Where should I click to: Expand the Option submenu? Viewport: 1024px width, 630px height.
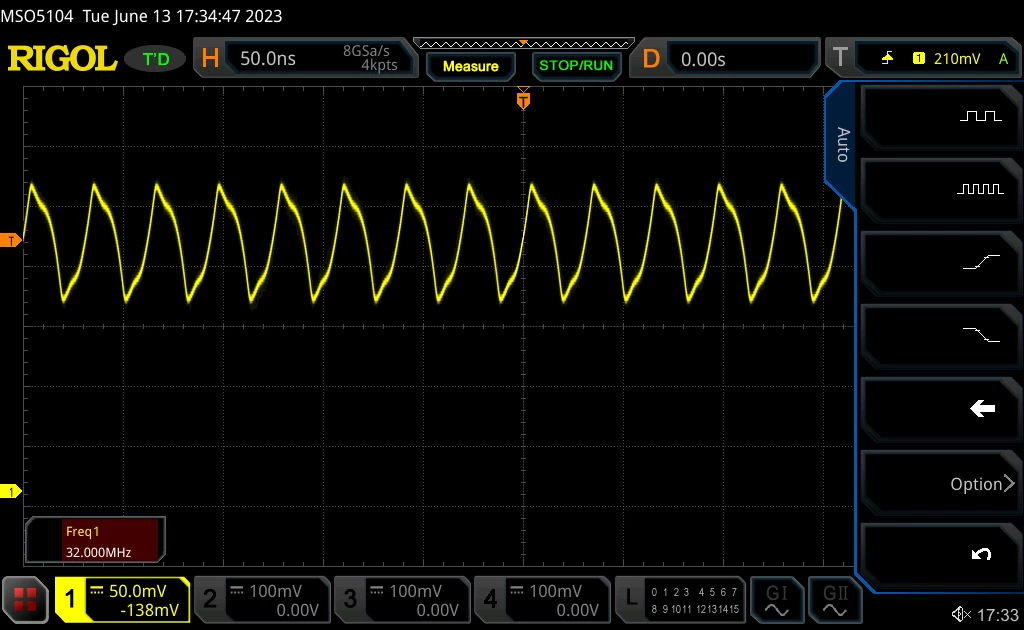point(982,484)
